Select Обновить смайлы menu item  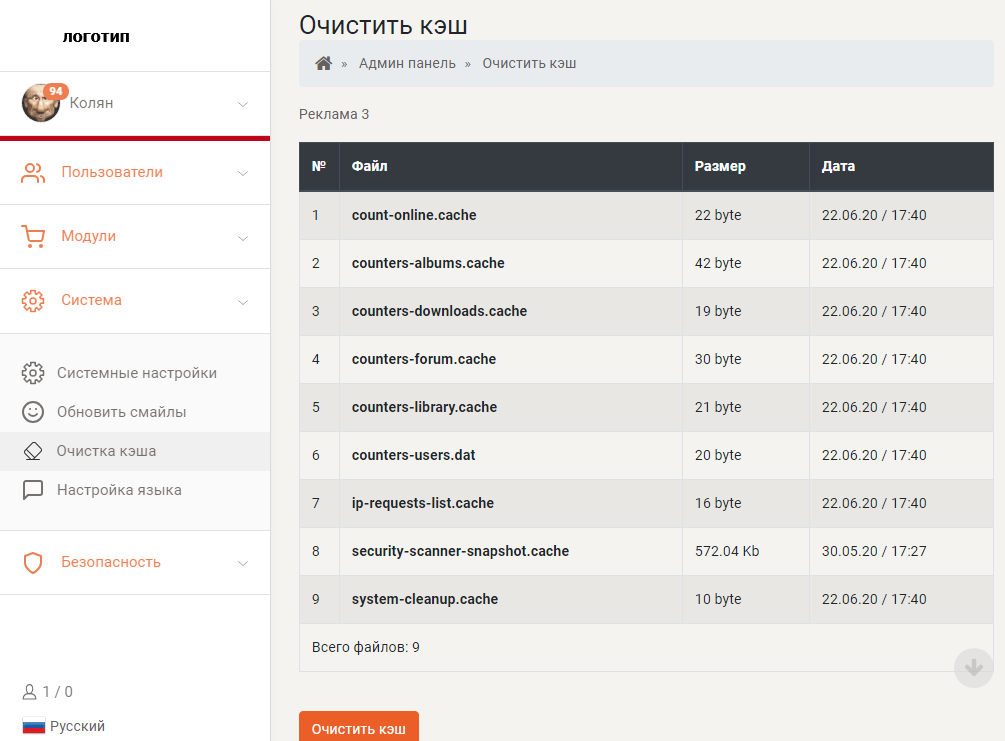[x=121, y=412]
